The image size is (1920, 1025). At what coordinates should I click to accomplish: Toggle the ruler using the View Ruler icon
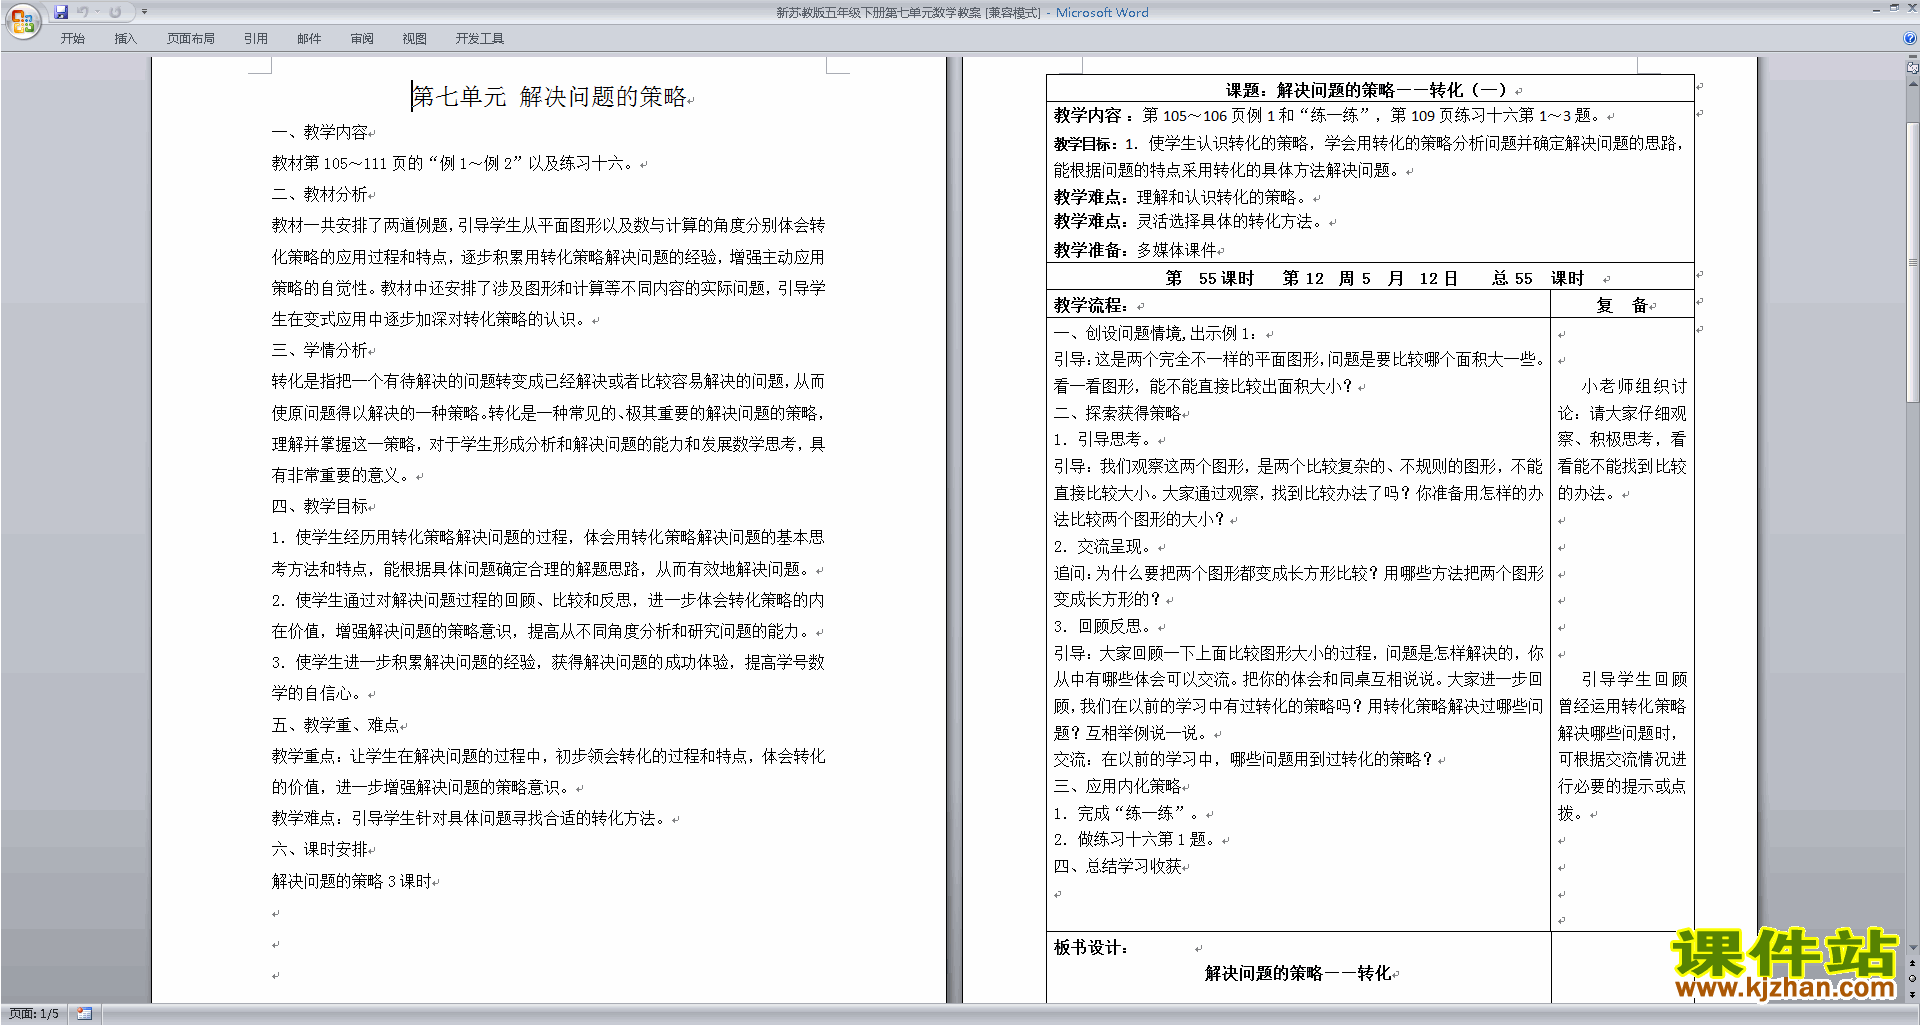(x=1912, y=68)
